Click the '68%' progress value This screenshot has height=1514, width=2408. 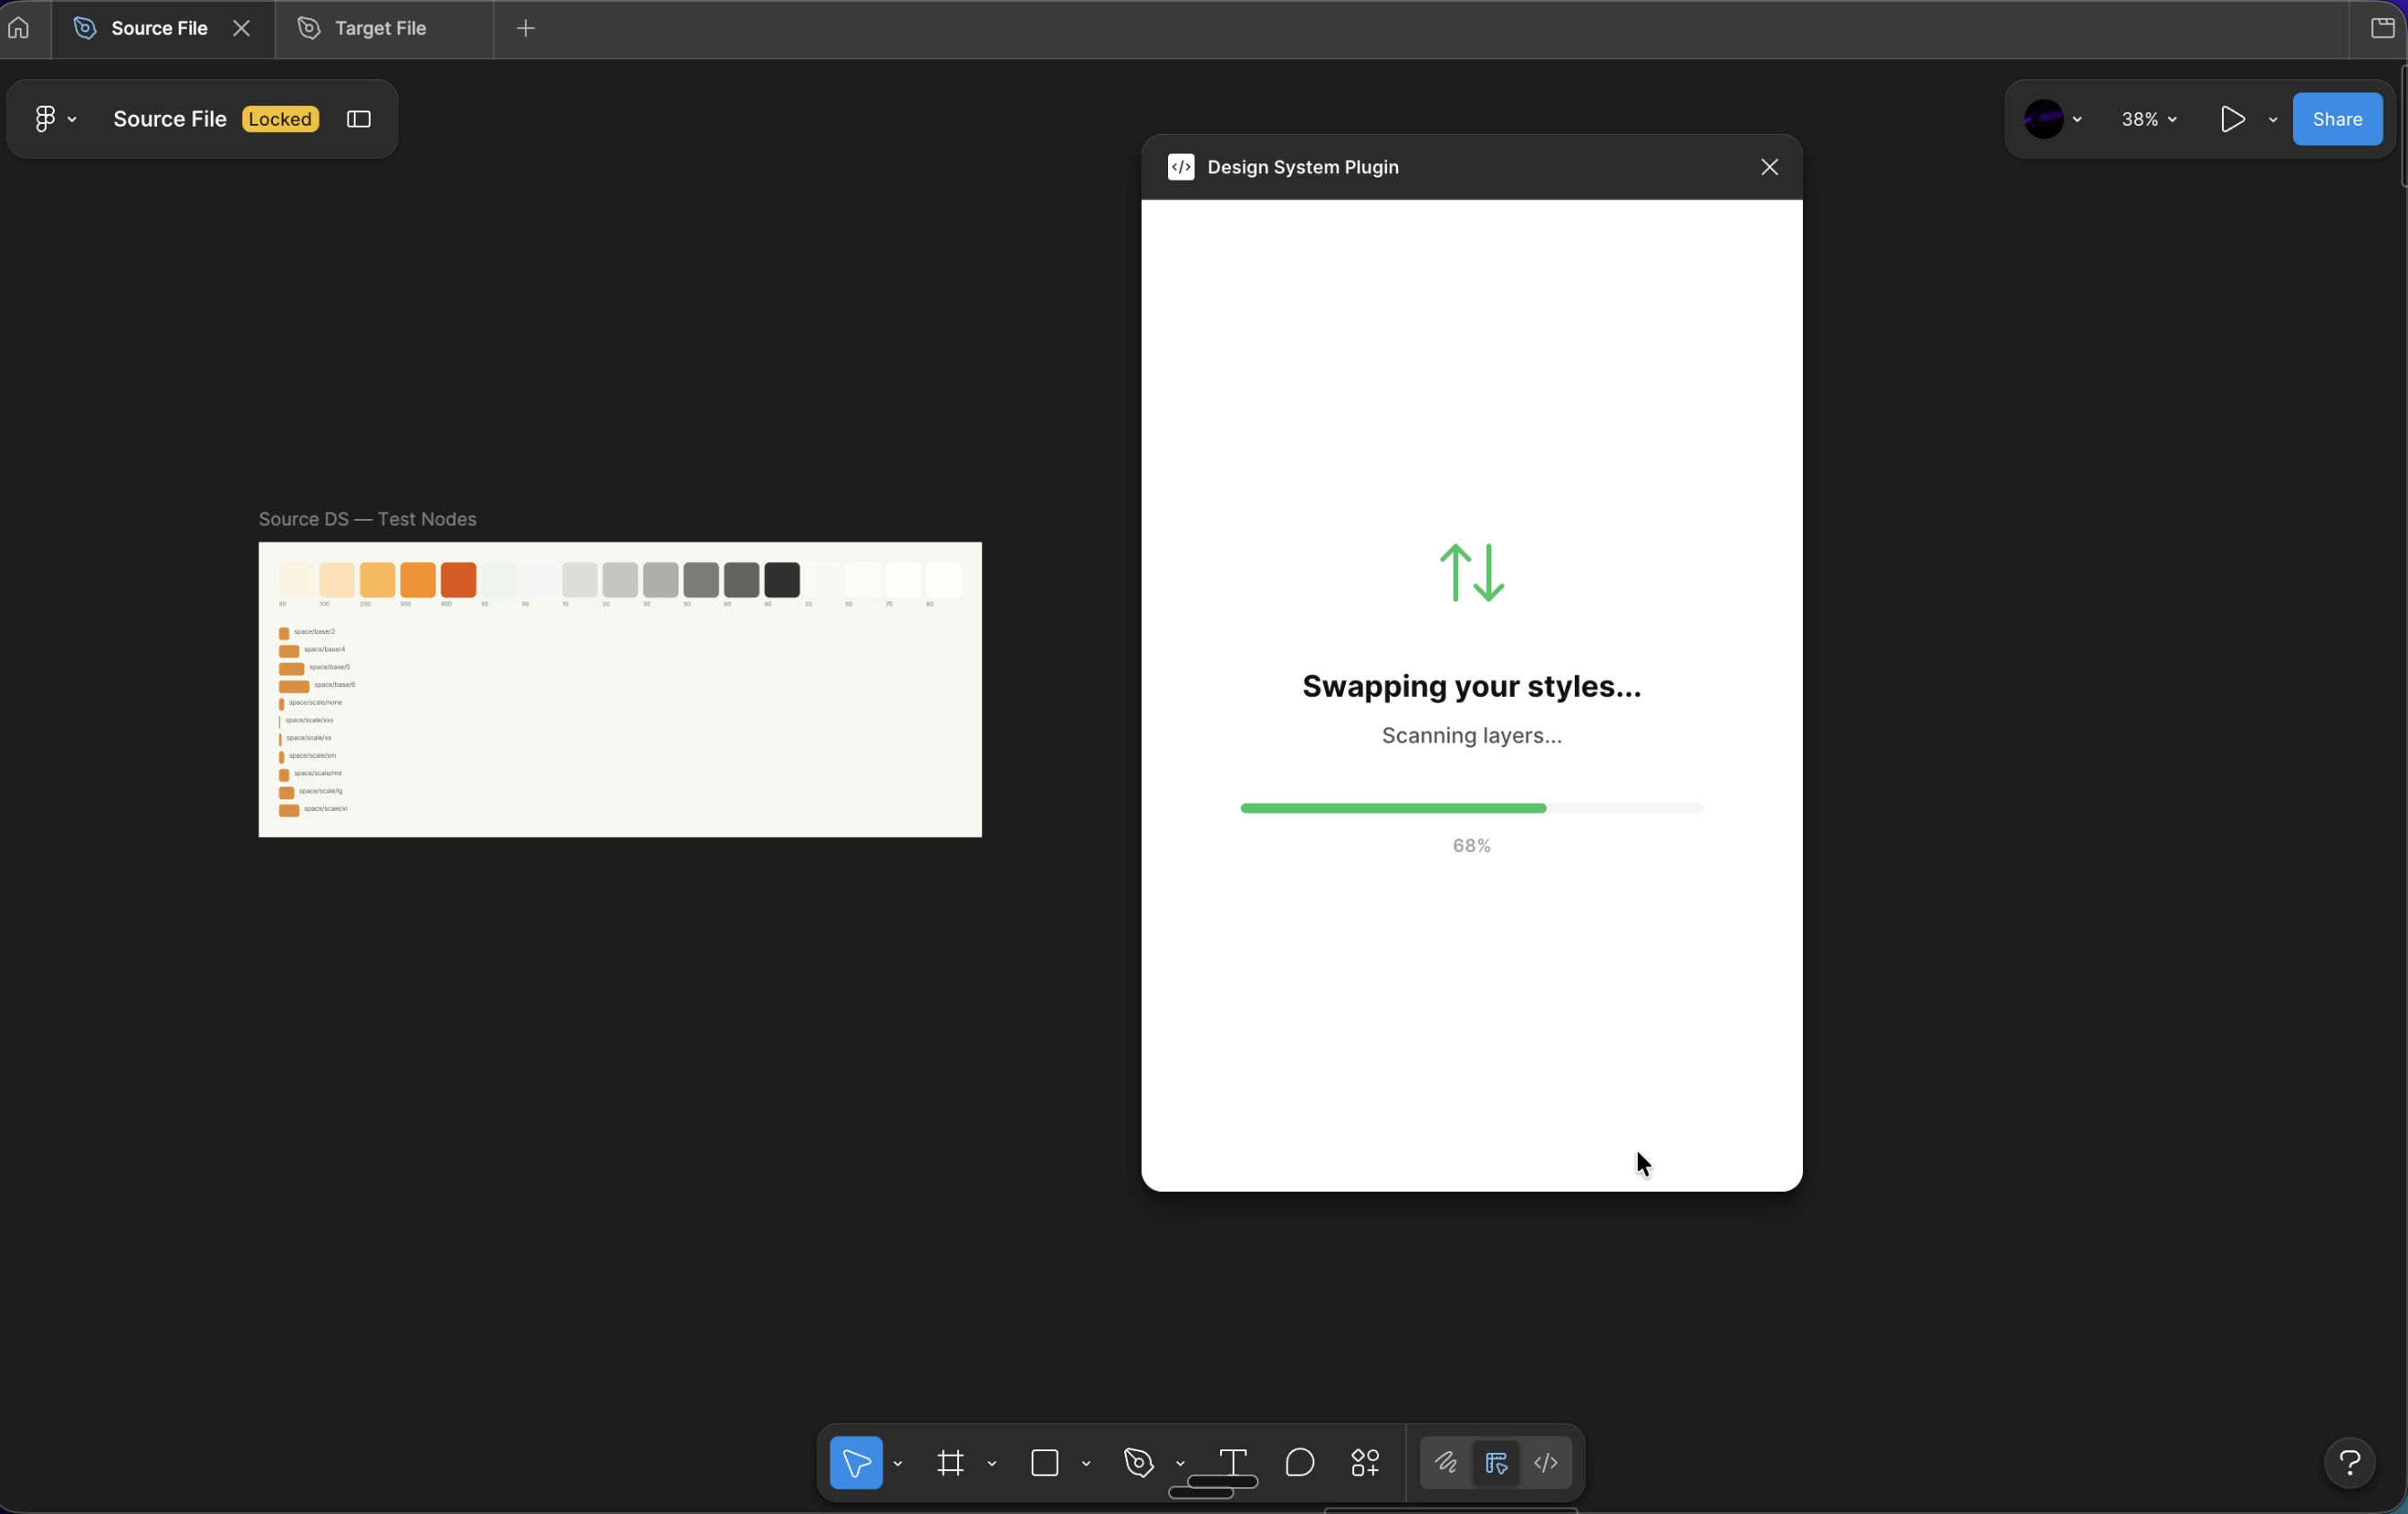1472,846
